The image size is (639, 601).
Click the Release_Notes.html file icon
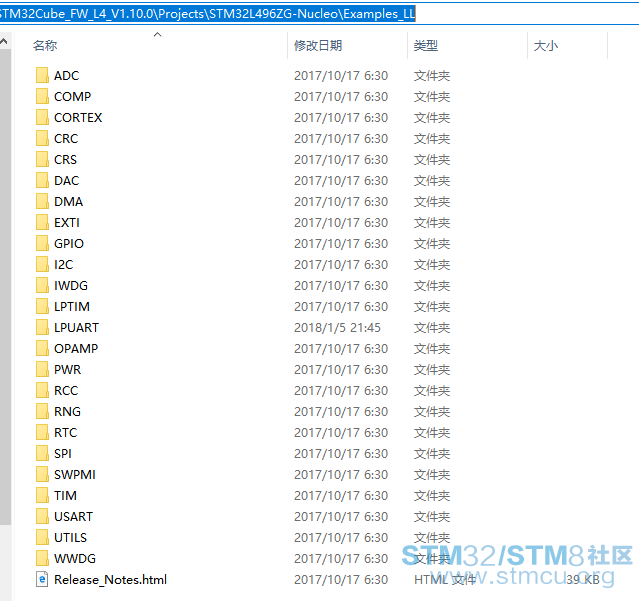(42, 579)
